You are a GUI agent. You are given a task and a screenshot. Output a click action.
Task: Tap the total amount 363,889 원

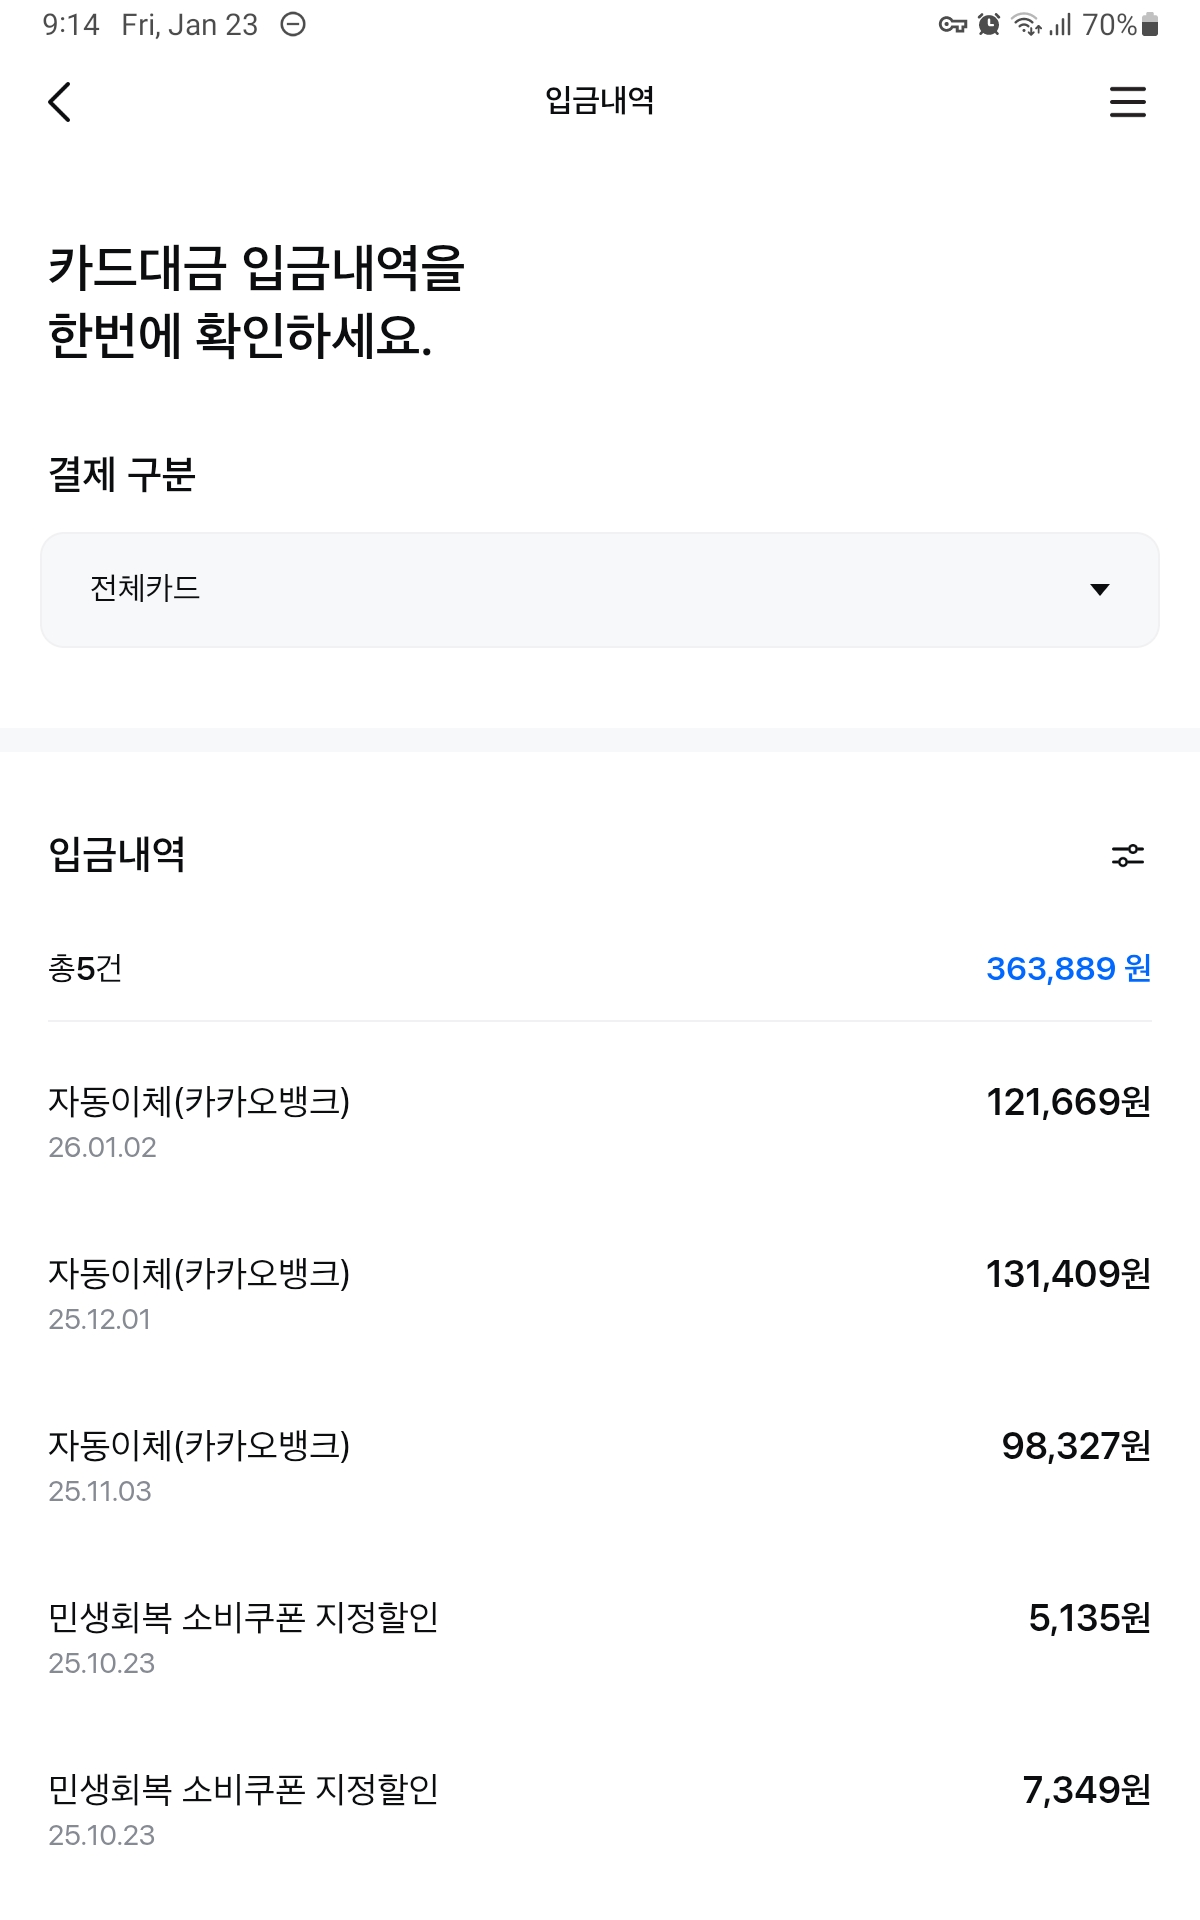click(x=1068, y=968)
